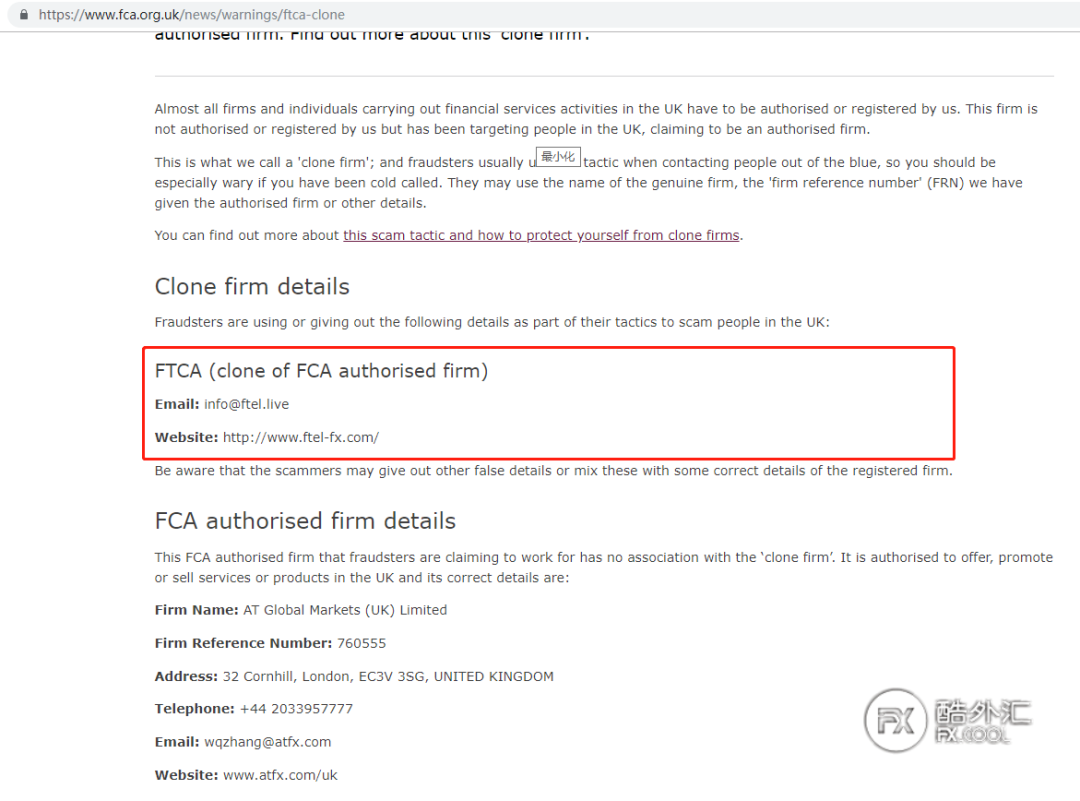Click the "Be aware that the scammers" sentence
1080x801 pixels.
553,471
